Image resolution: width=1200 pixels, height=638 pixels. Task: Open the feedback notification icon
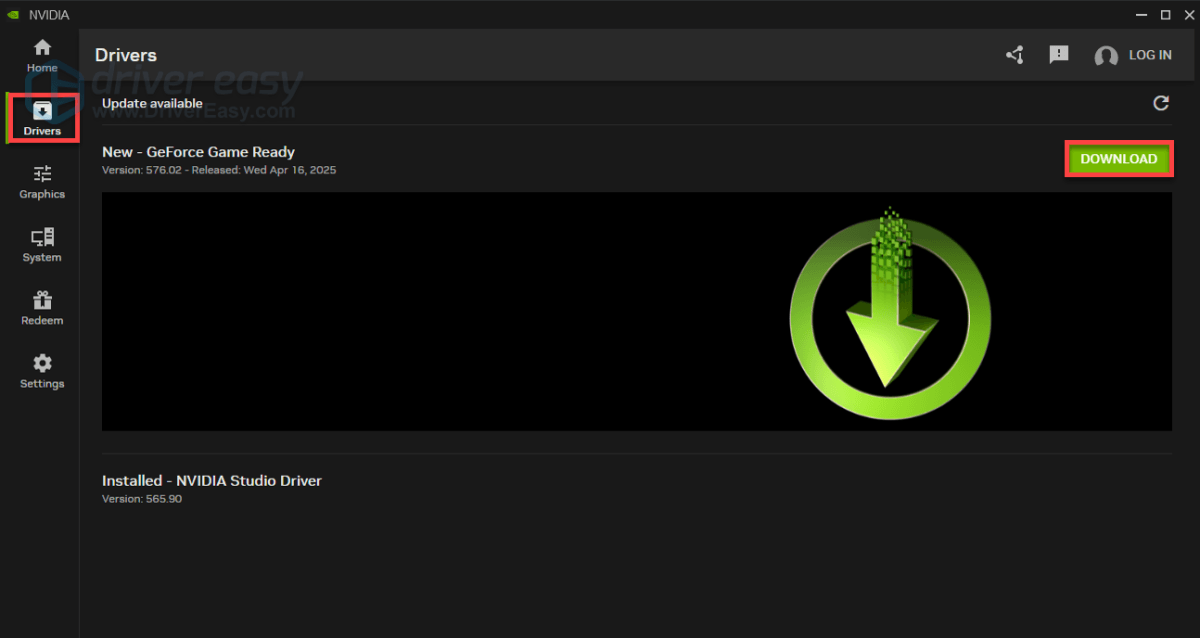[x=1059, y=55]
